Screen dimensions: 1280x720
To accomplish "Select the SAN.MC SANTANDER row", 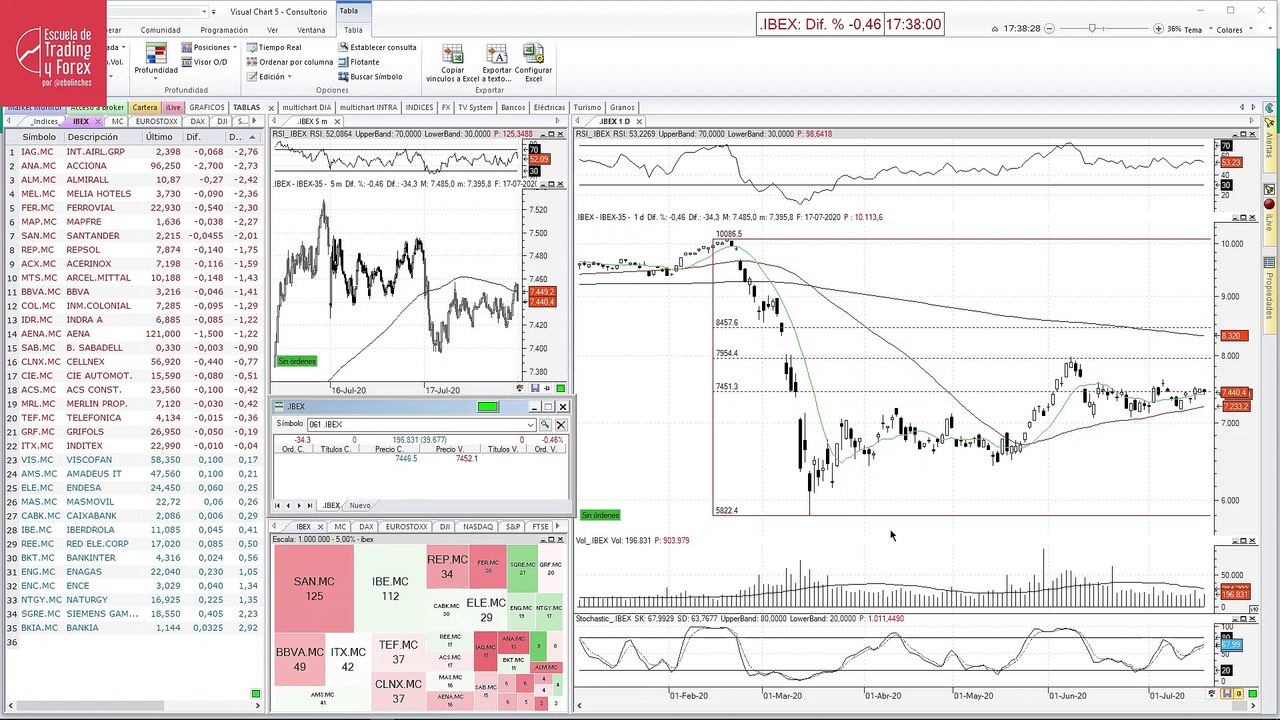I will click(x=132, y=236).
